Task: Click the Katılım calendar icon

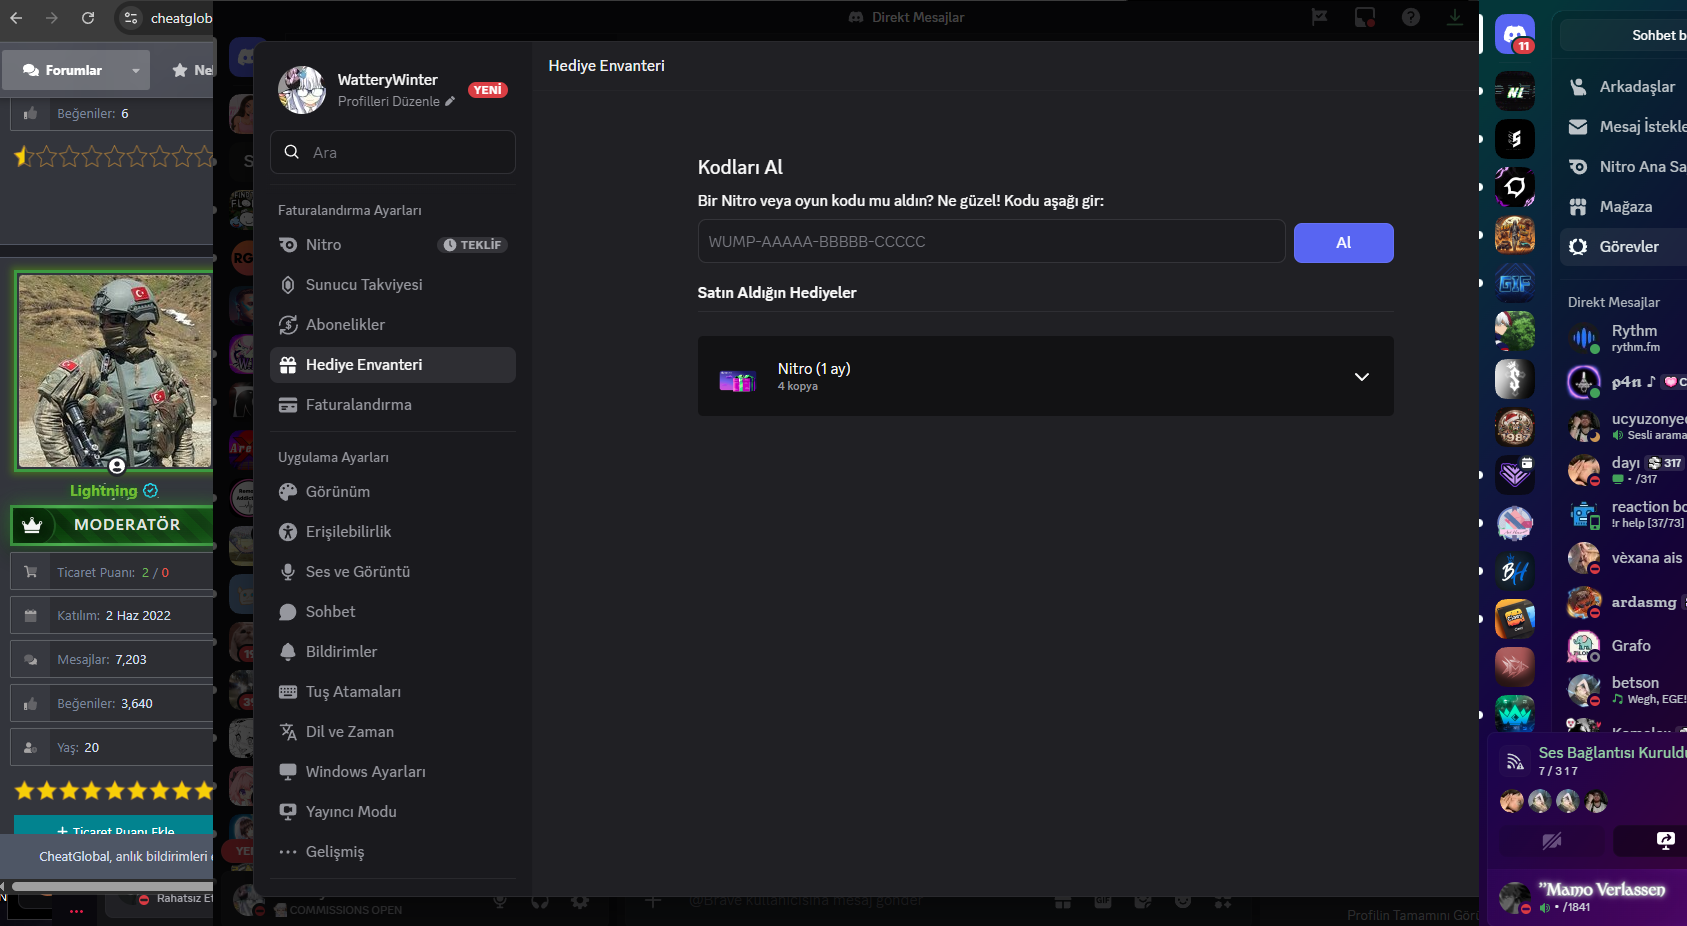Action: coord(31,616)
